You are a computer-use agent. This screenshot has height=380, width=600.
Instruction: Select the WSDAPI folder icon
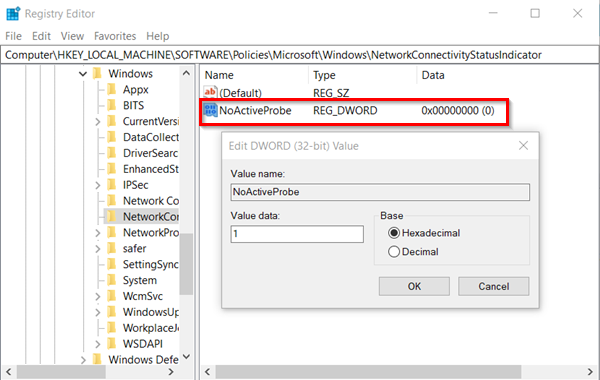(112, 344)
